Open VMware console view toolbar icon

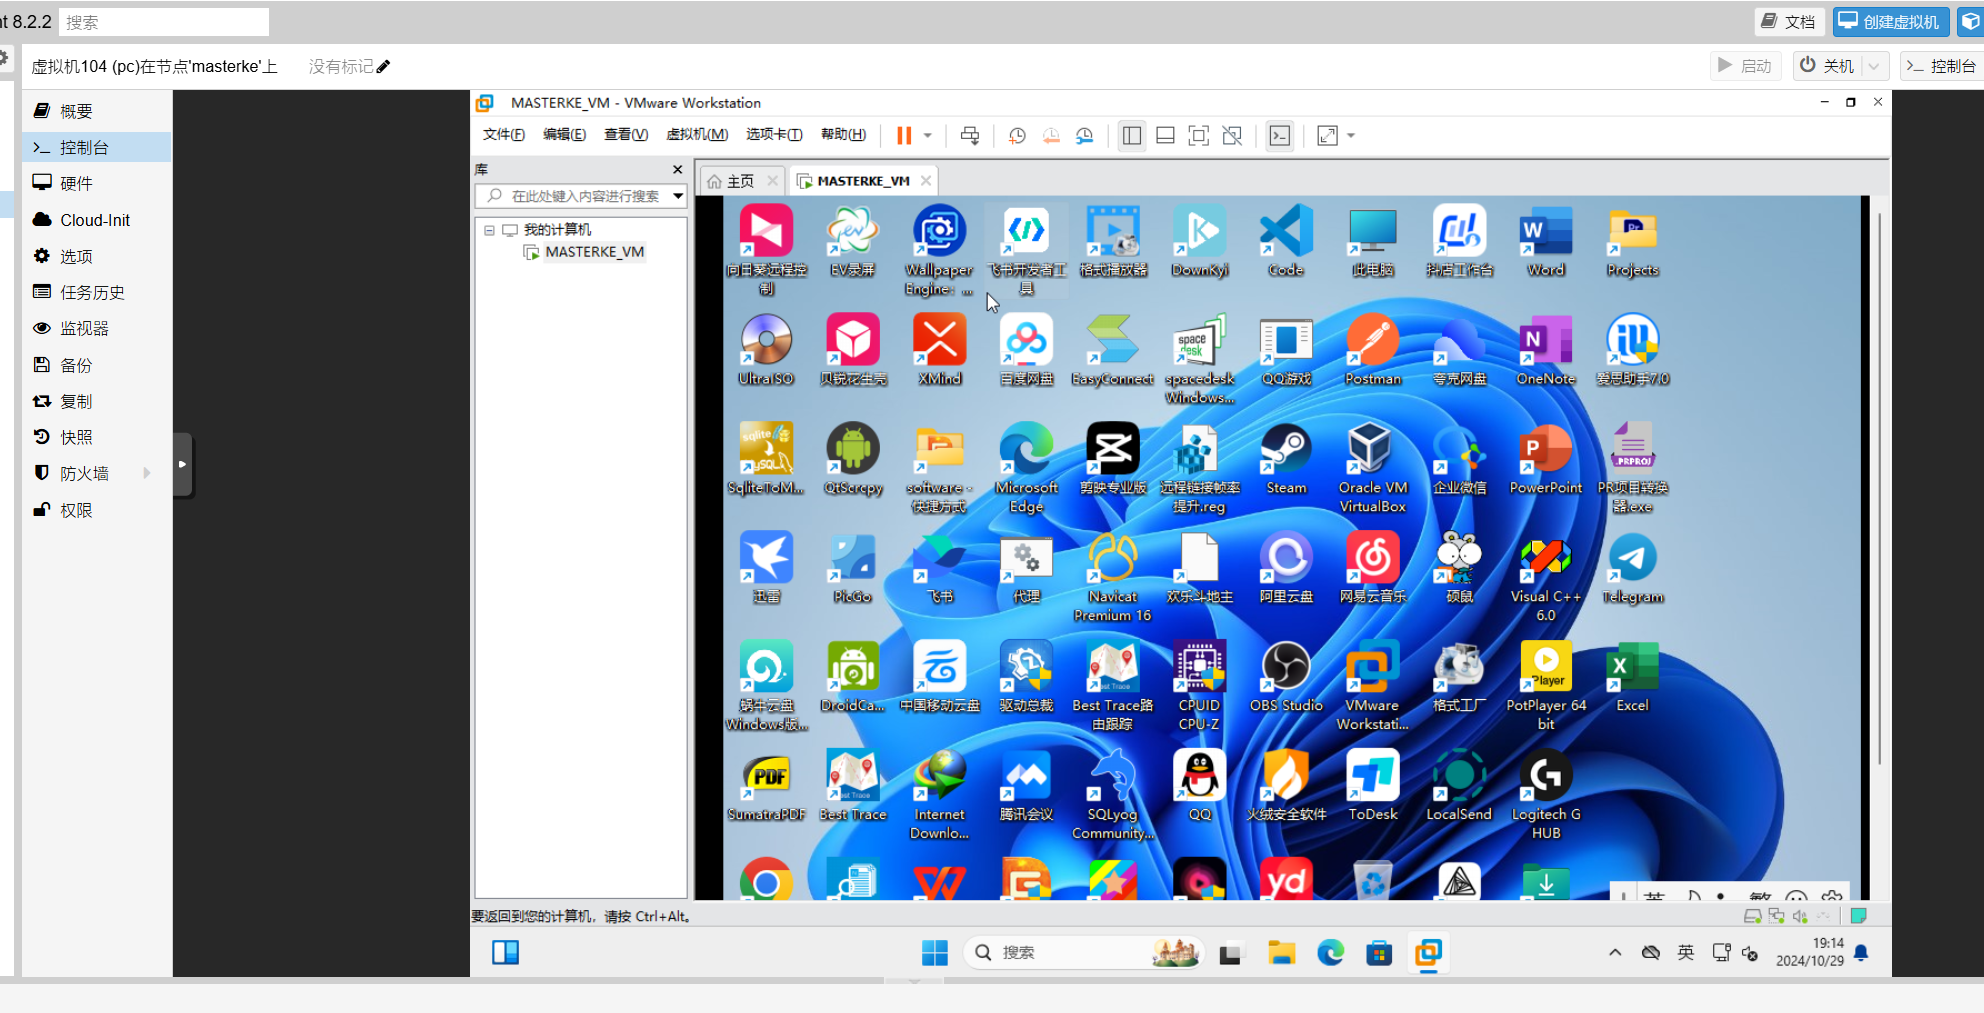(1280, 136)
